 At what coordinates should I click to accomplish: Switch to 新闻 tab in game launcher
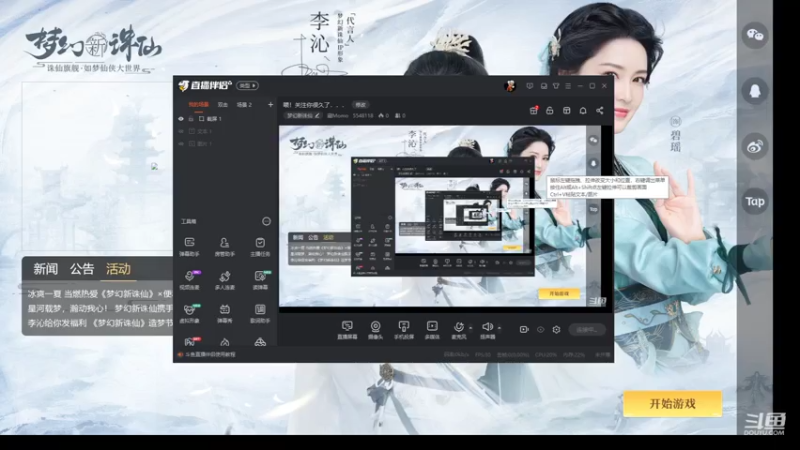coord(45,269)
